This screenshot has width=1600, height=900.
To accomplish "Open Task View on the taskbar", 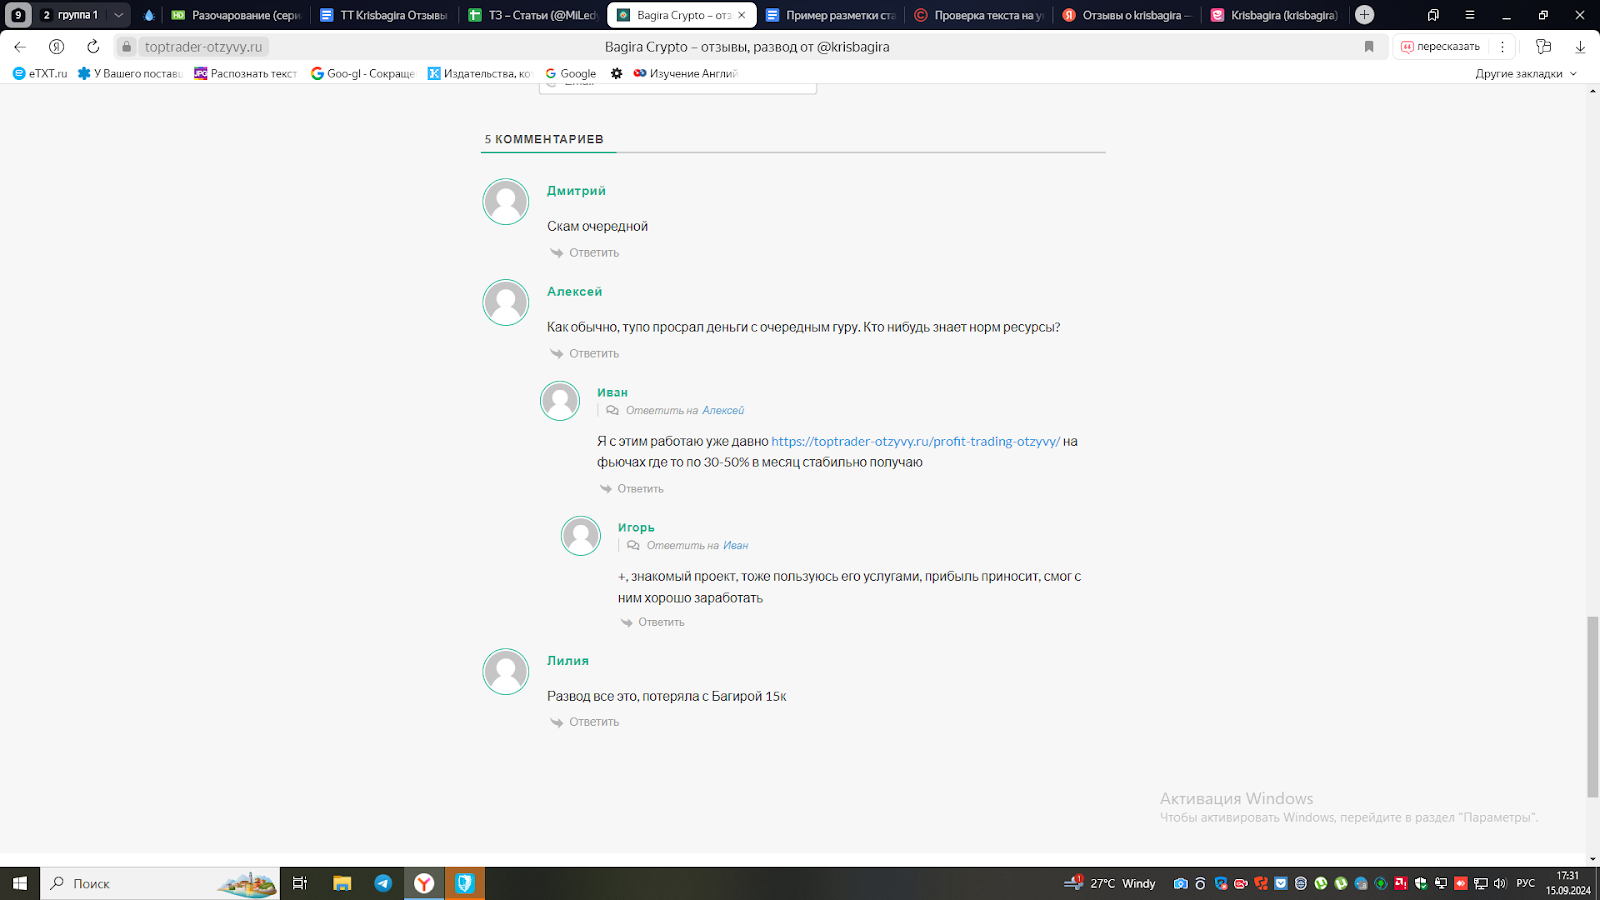I will [300, 883].
